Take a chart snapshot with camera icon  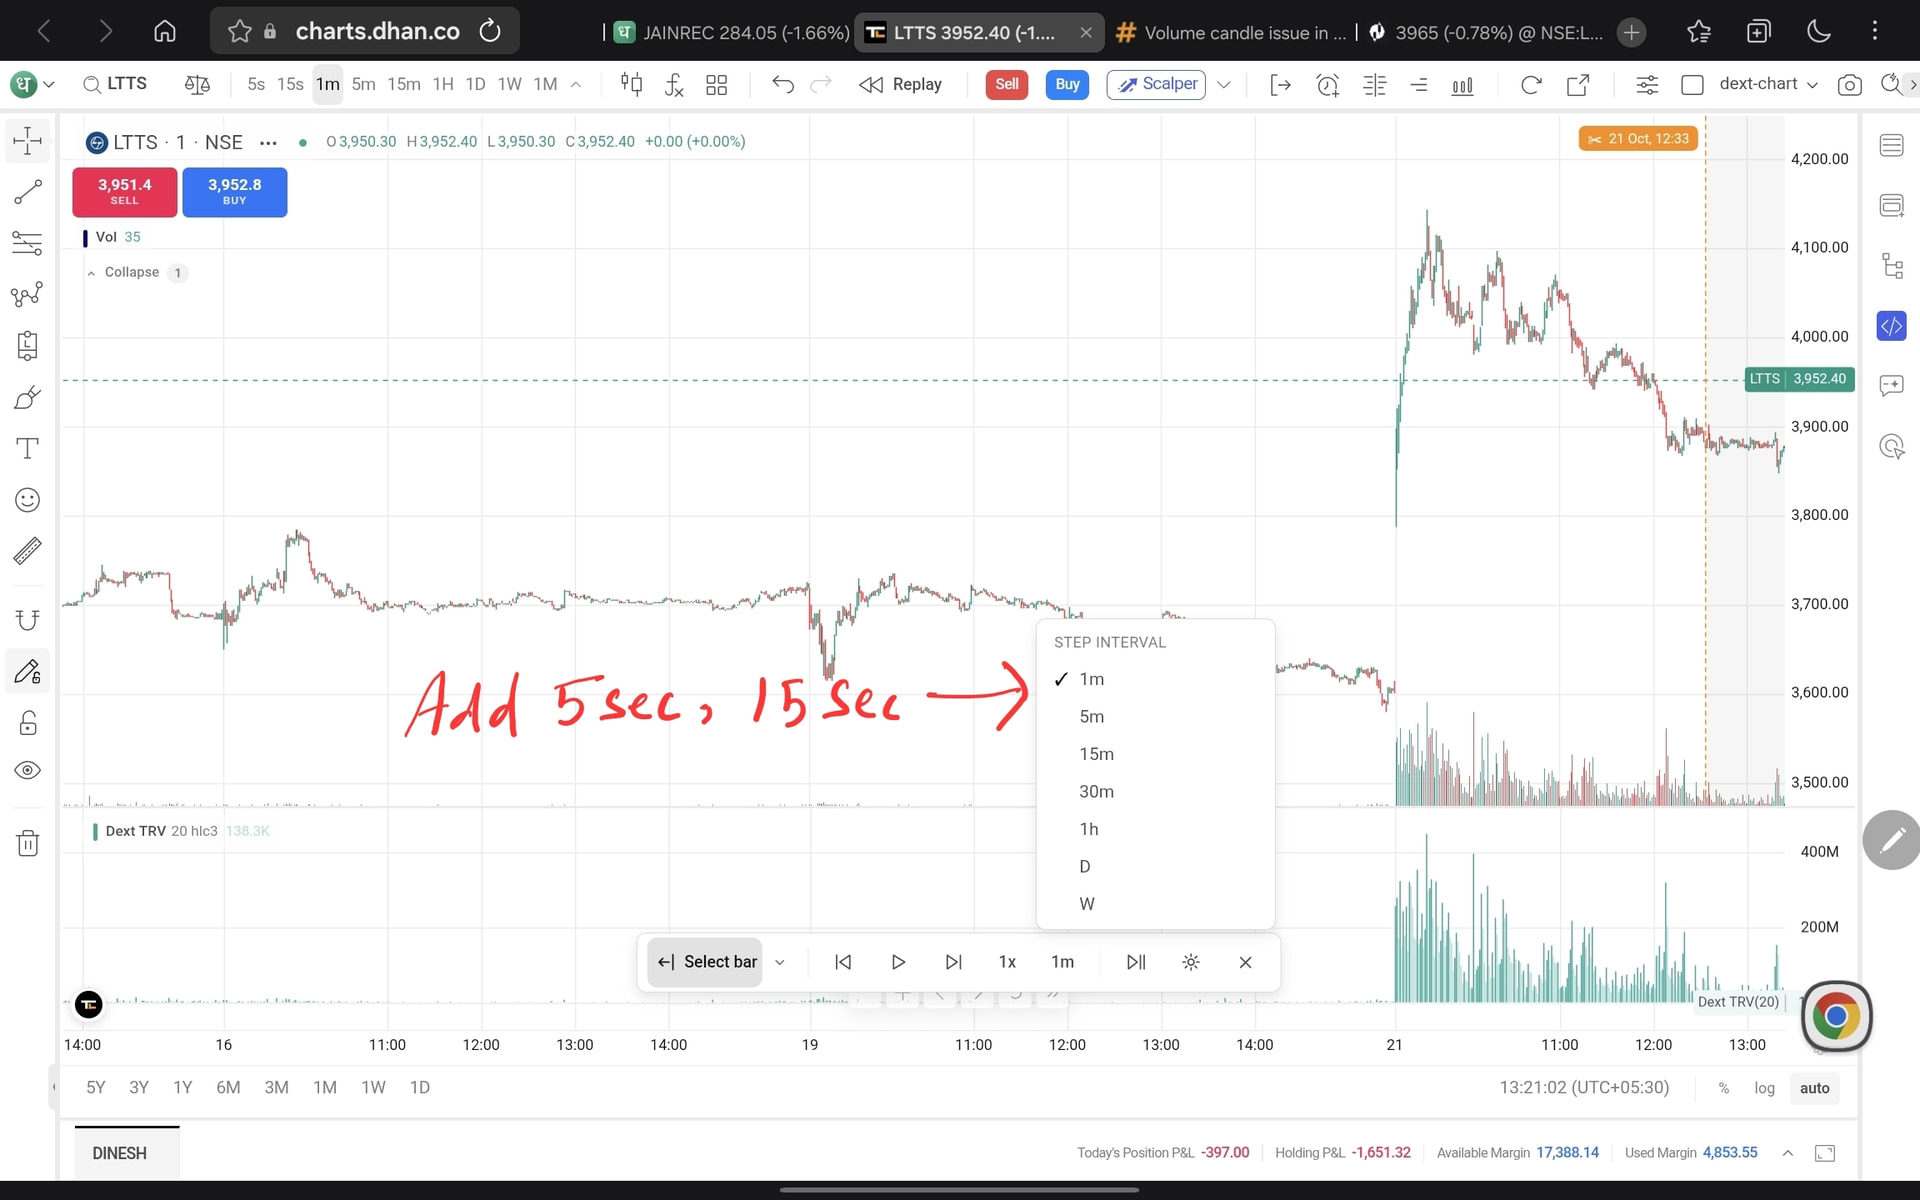(x=1850, y=85)
